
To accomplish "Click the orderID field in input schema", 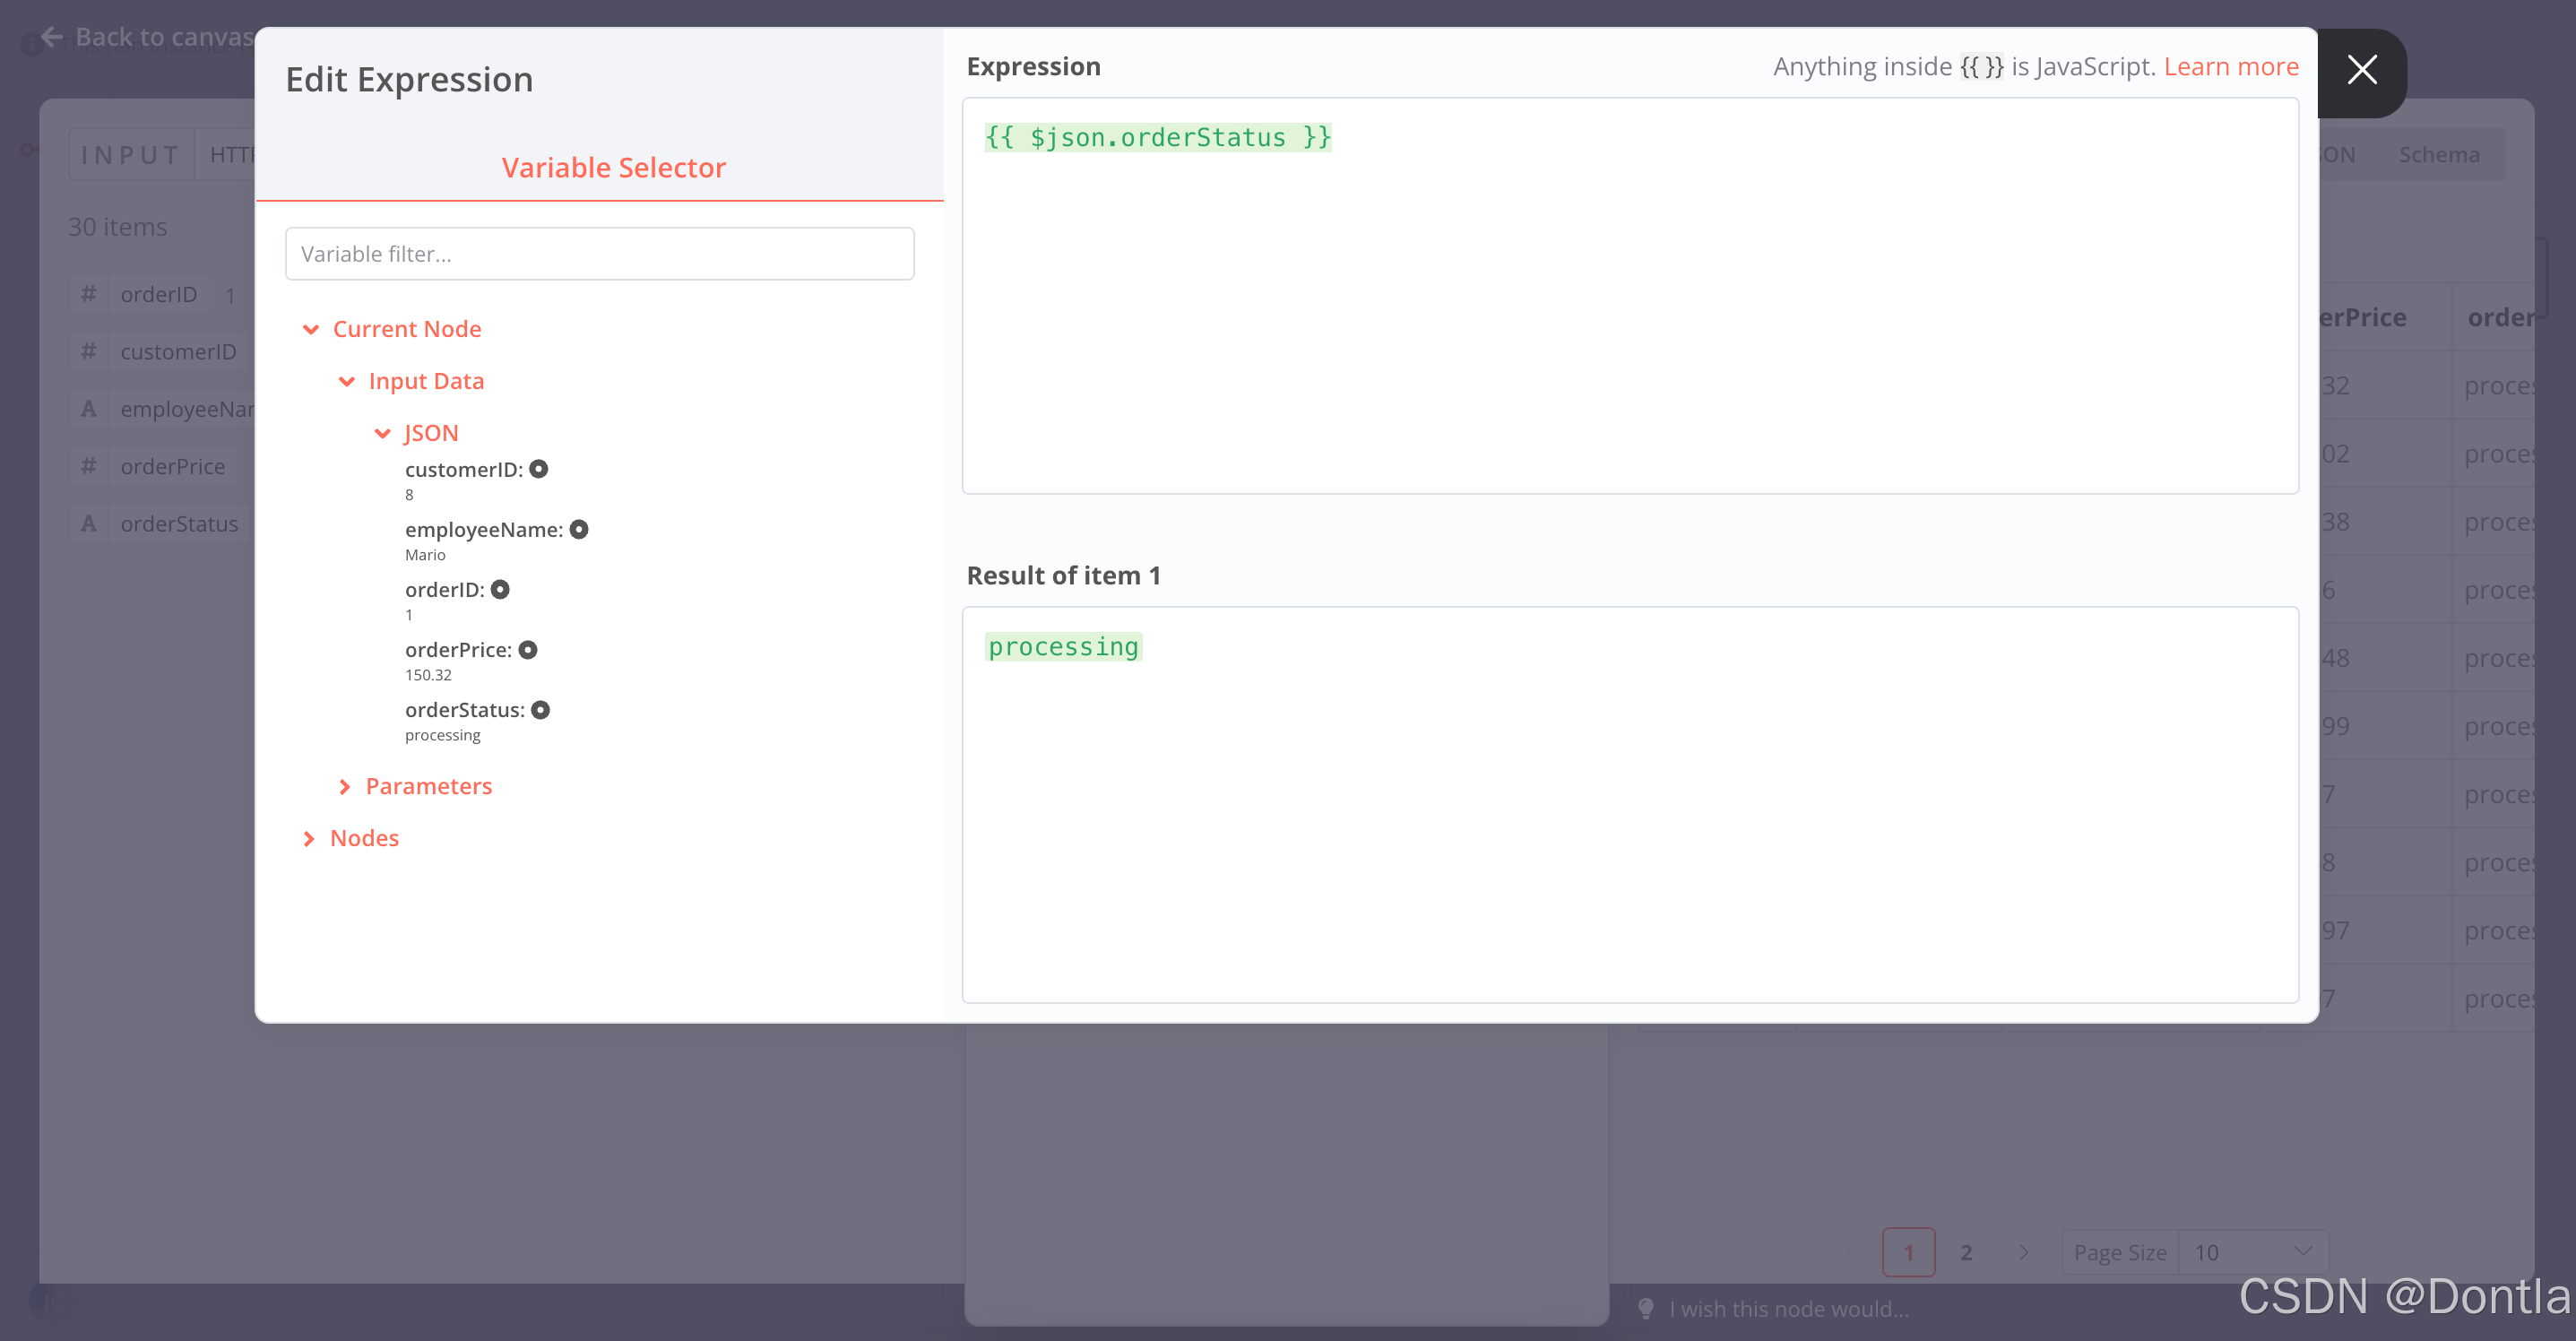I will pyautogui.click(x=159, y=295).
